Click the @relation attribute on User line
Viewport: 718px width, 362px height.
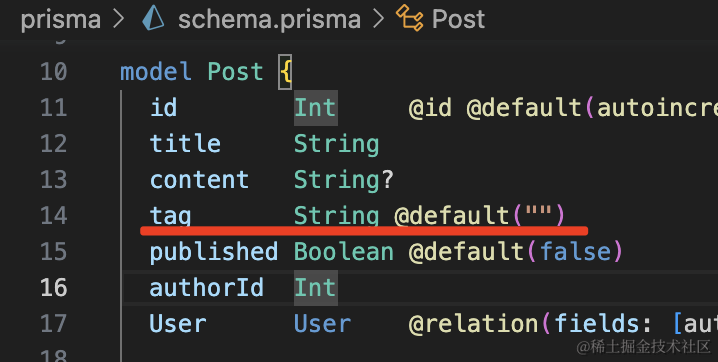[473, 324]
